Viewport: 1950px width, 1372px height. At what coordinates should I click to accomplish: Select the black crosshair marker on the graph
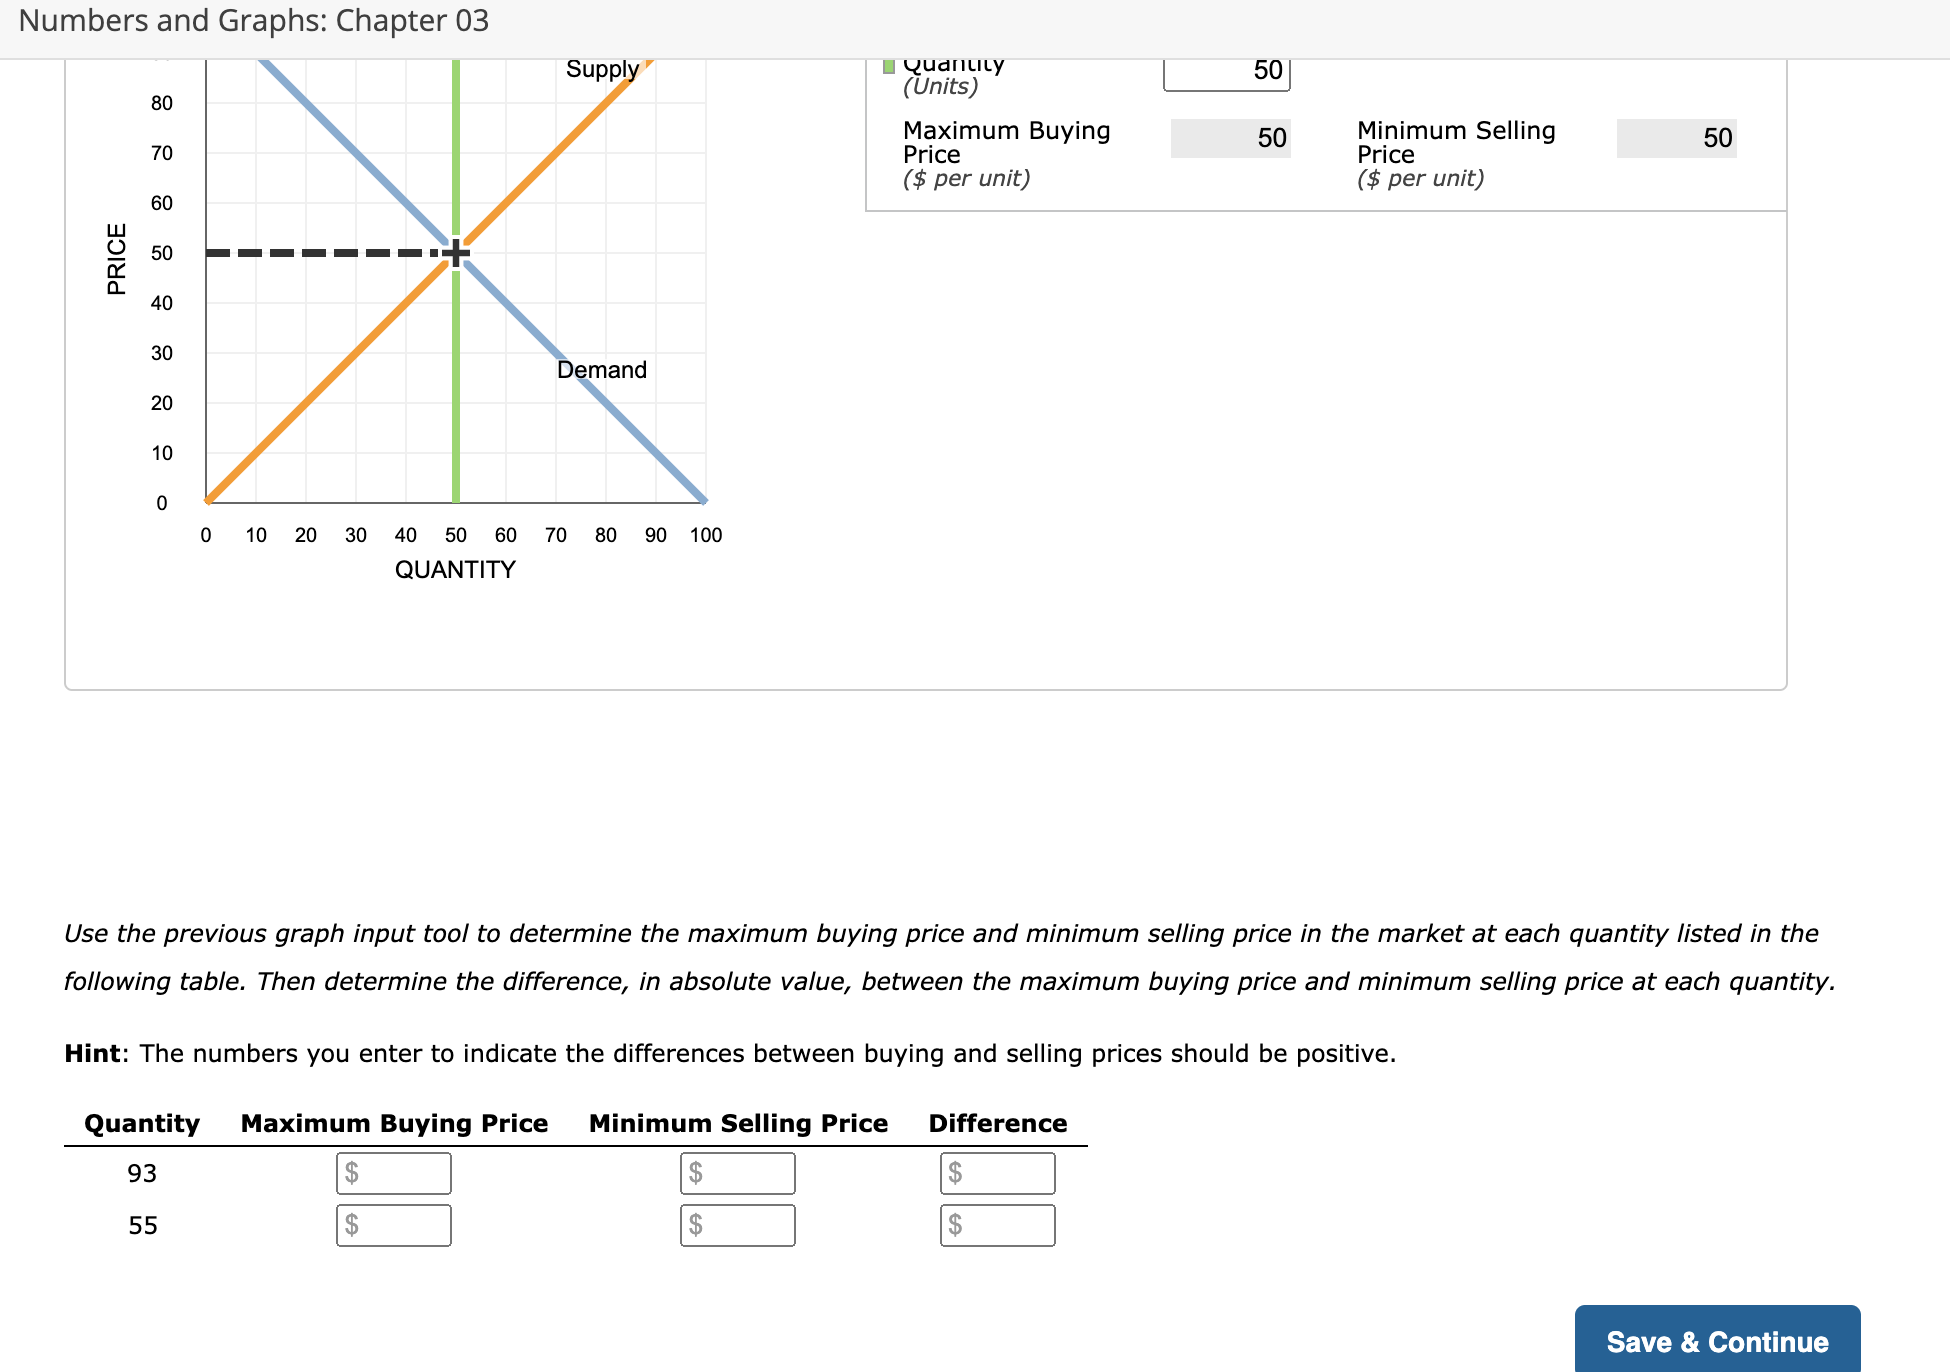456,252
